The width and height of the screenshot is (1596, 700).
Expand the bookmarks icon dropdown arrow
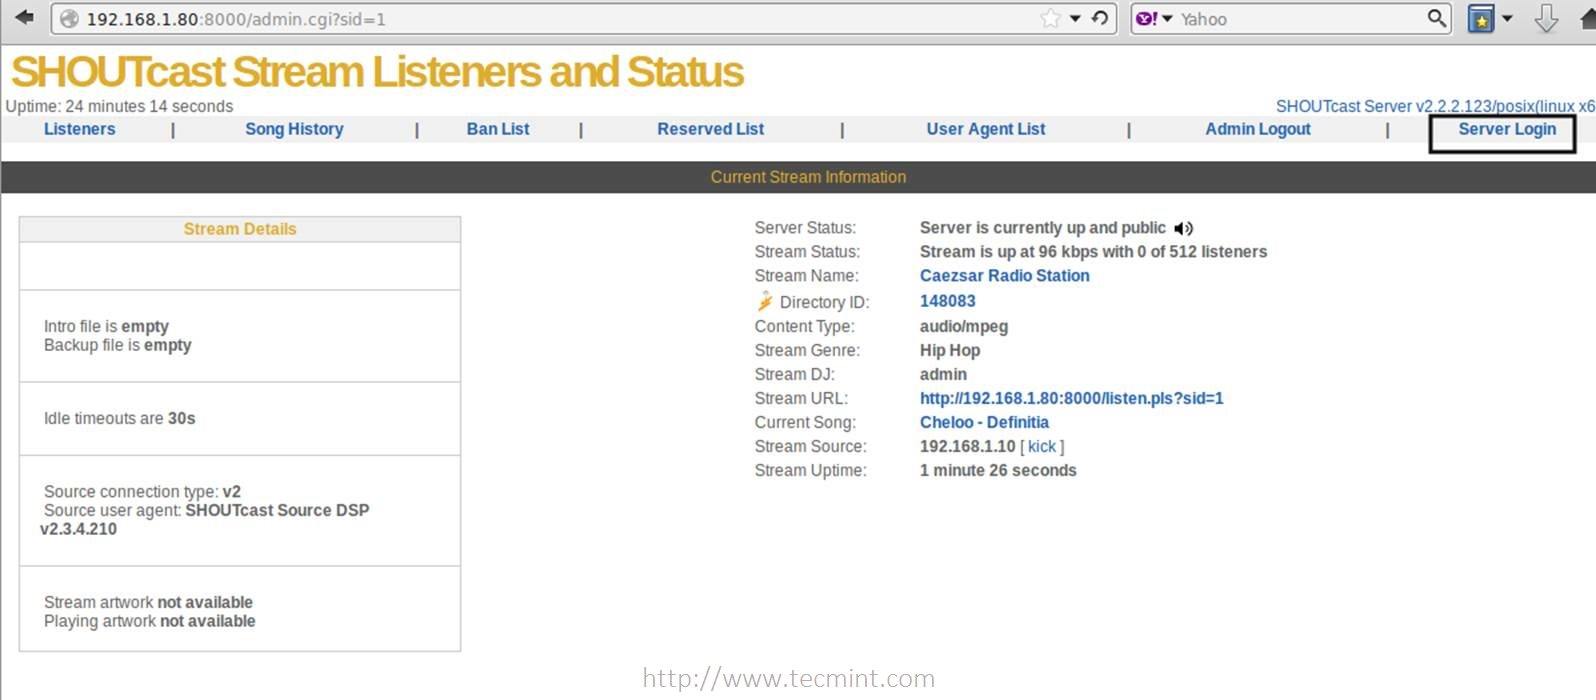coord(1507,18)
